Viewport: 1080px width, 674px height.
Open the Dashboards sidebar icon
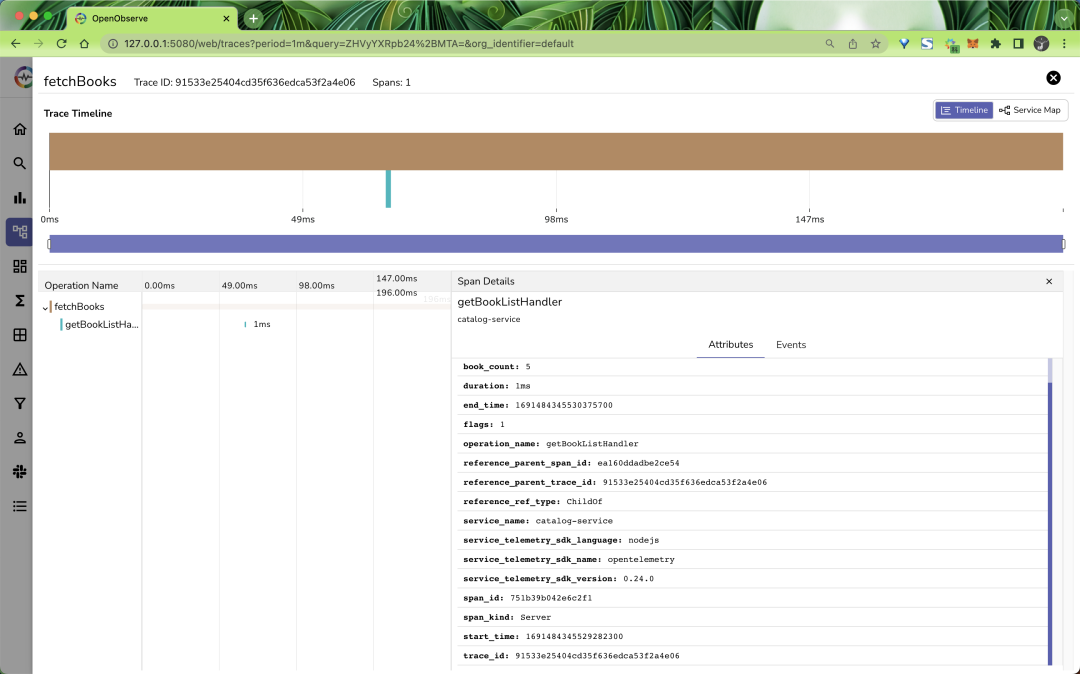coord(19,266)
